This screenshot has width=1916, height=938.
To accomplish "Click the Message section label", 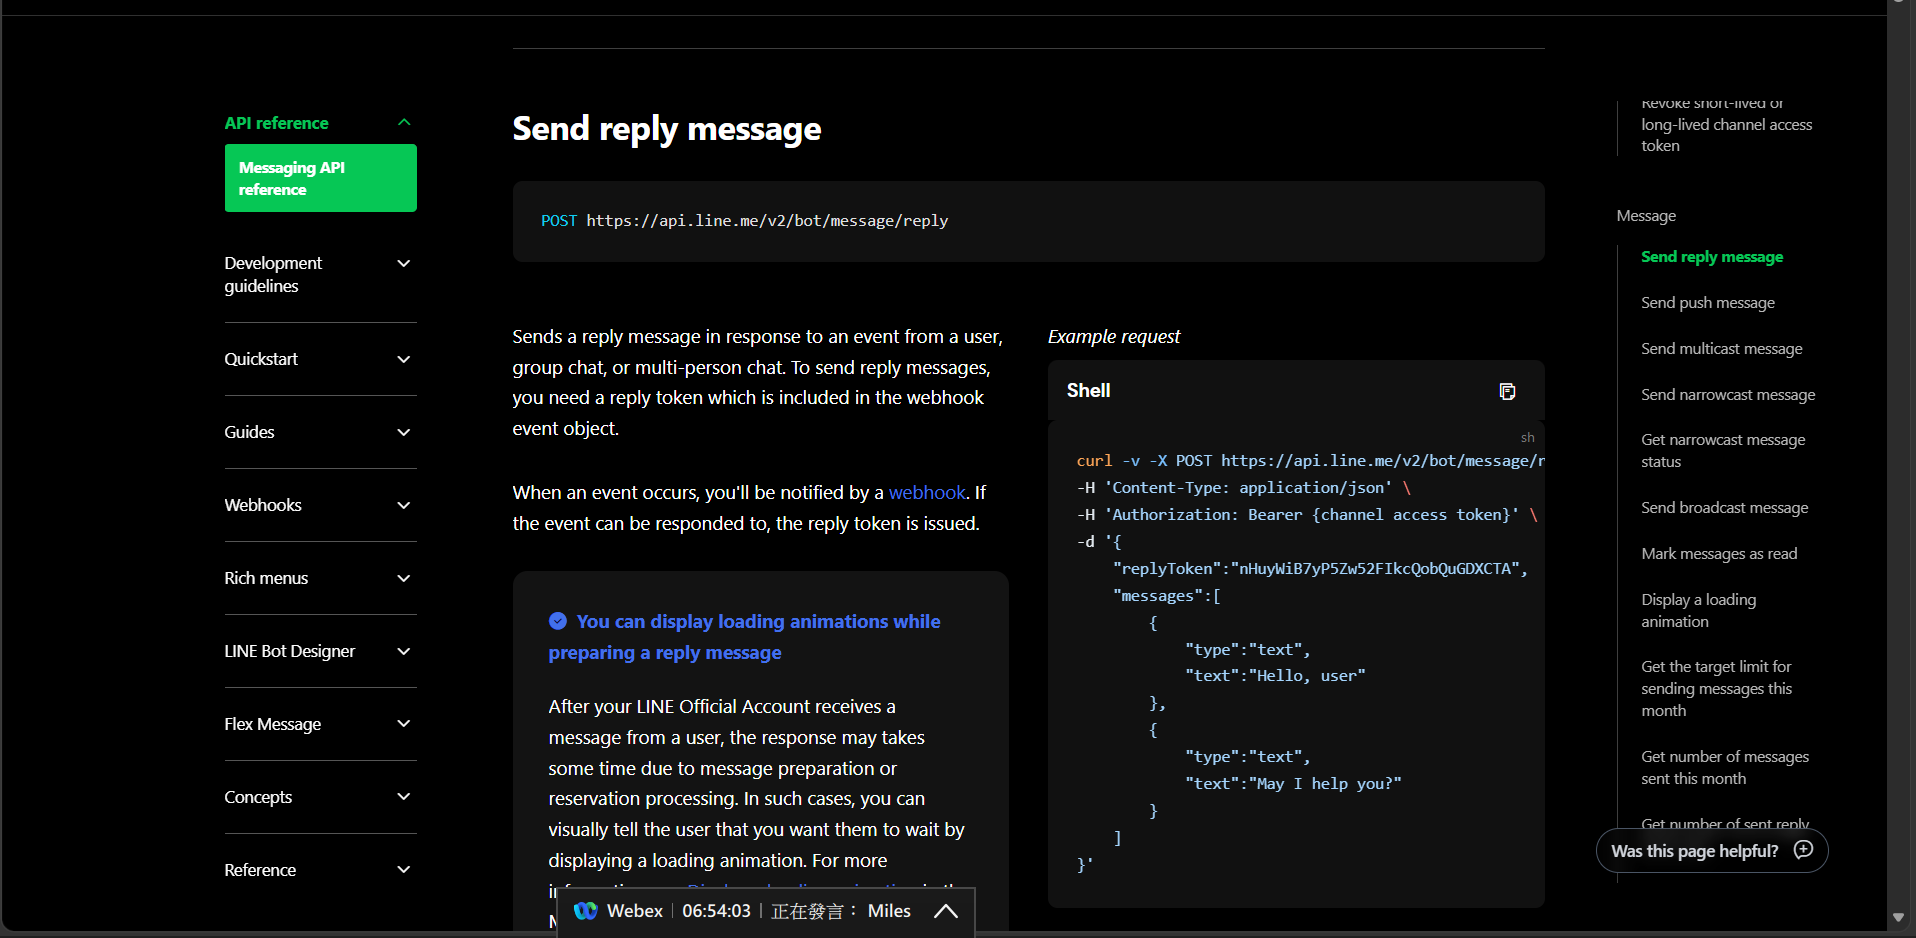I will pyautogui.click(x=1646, y=216).
